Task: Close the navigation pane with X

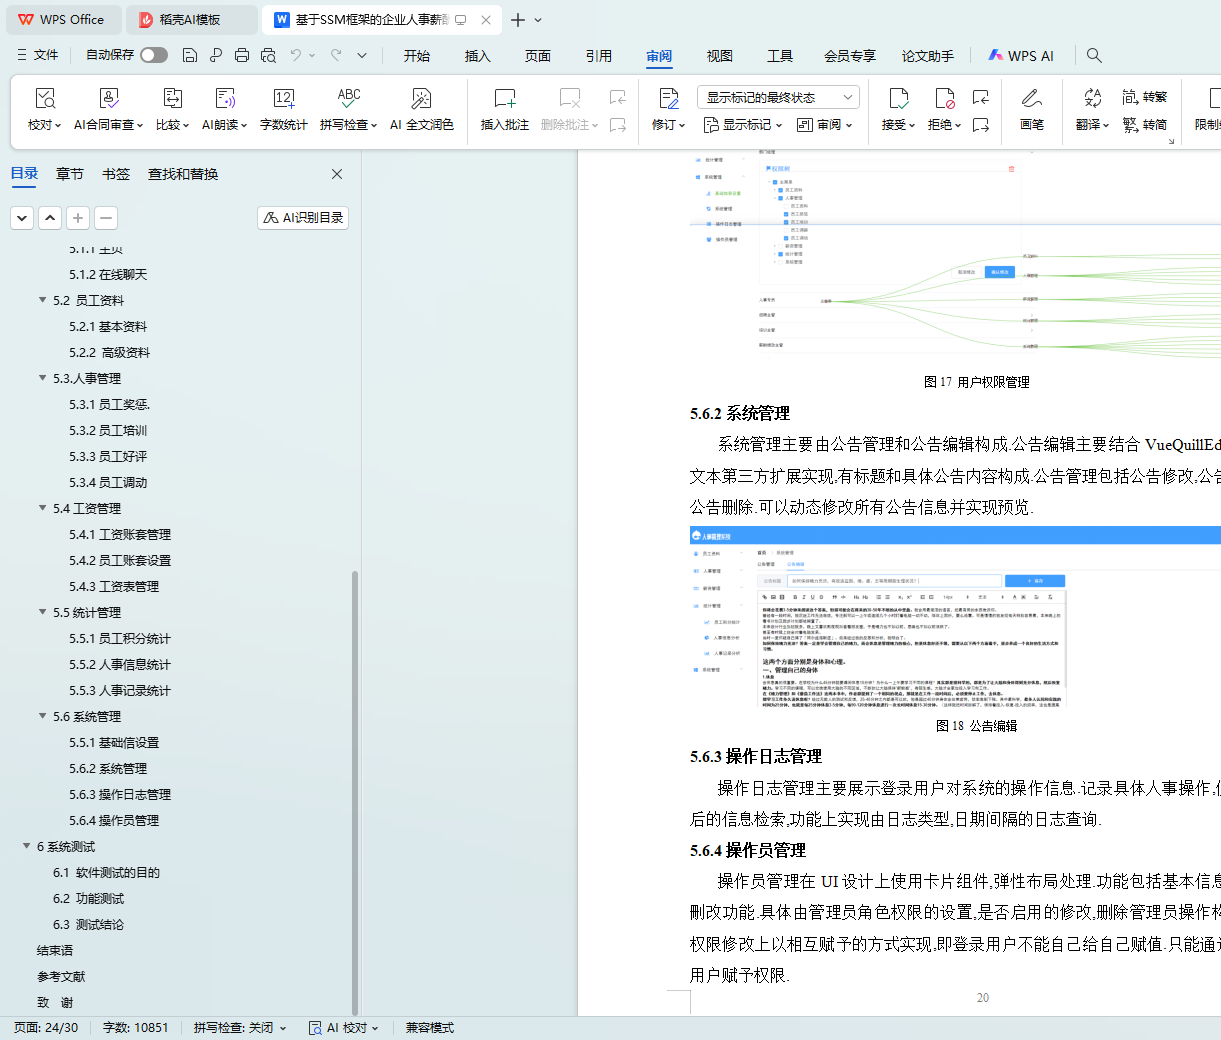Action: point(337,174)
